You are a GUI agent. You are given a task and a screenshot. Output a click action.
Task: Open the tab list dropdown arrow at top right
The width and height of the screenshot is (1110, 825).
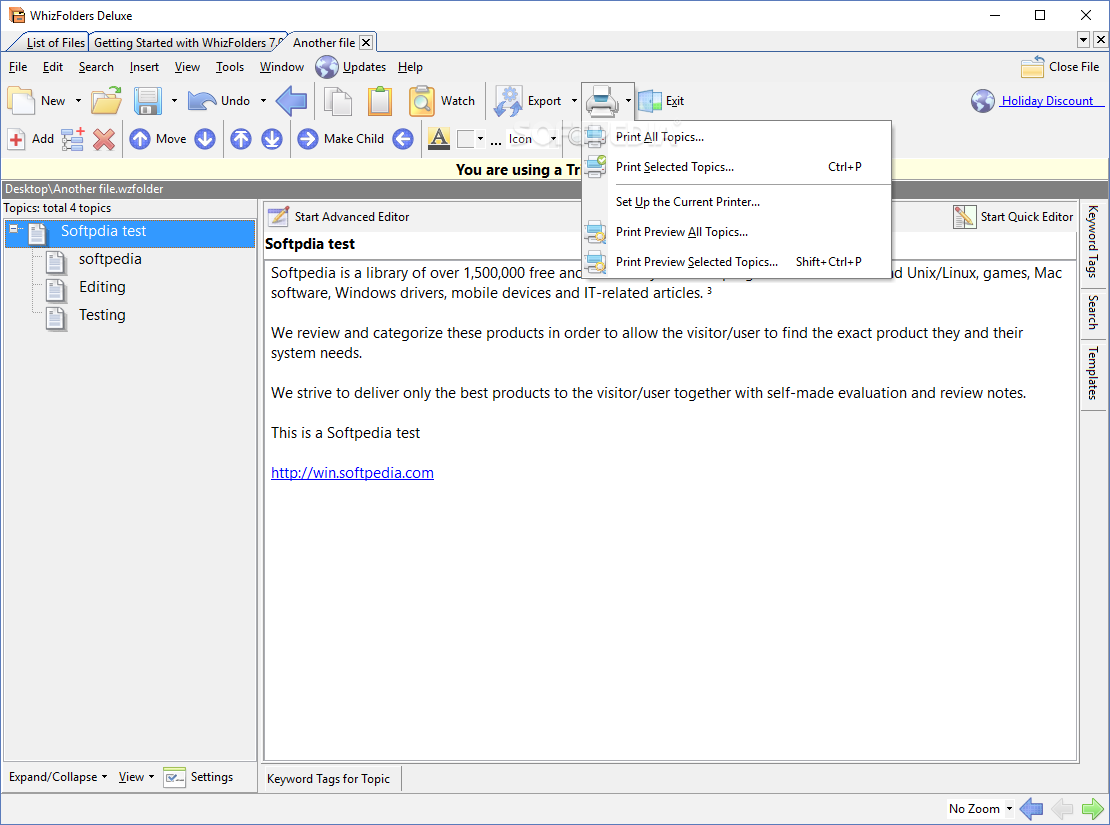click(1083, 40)
